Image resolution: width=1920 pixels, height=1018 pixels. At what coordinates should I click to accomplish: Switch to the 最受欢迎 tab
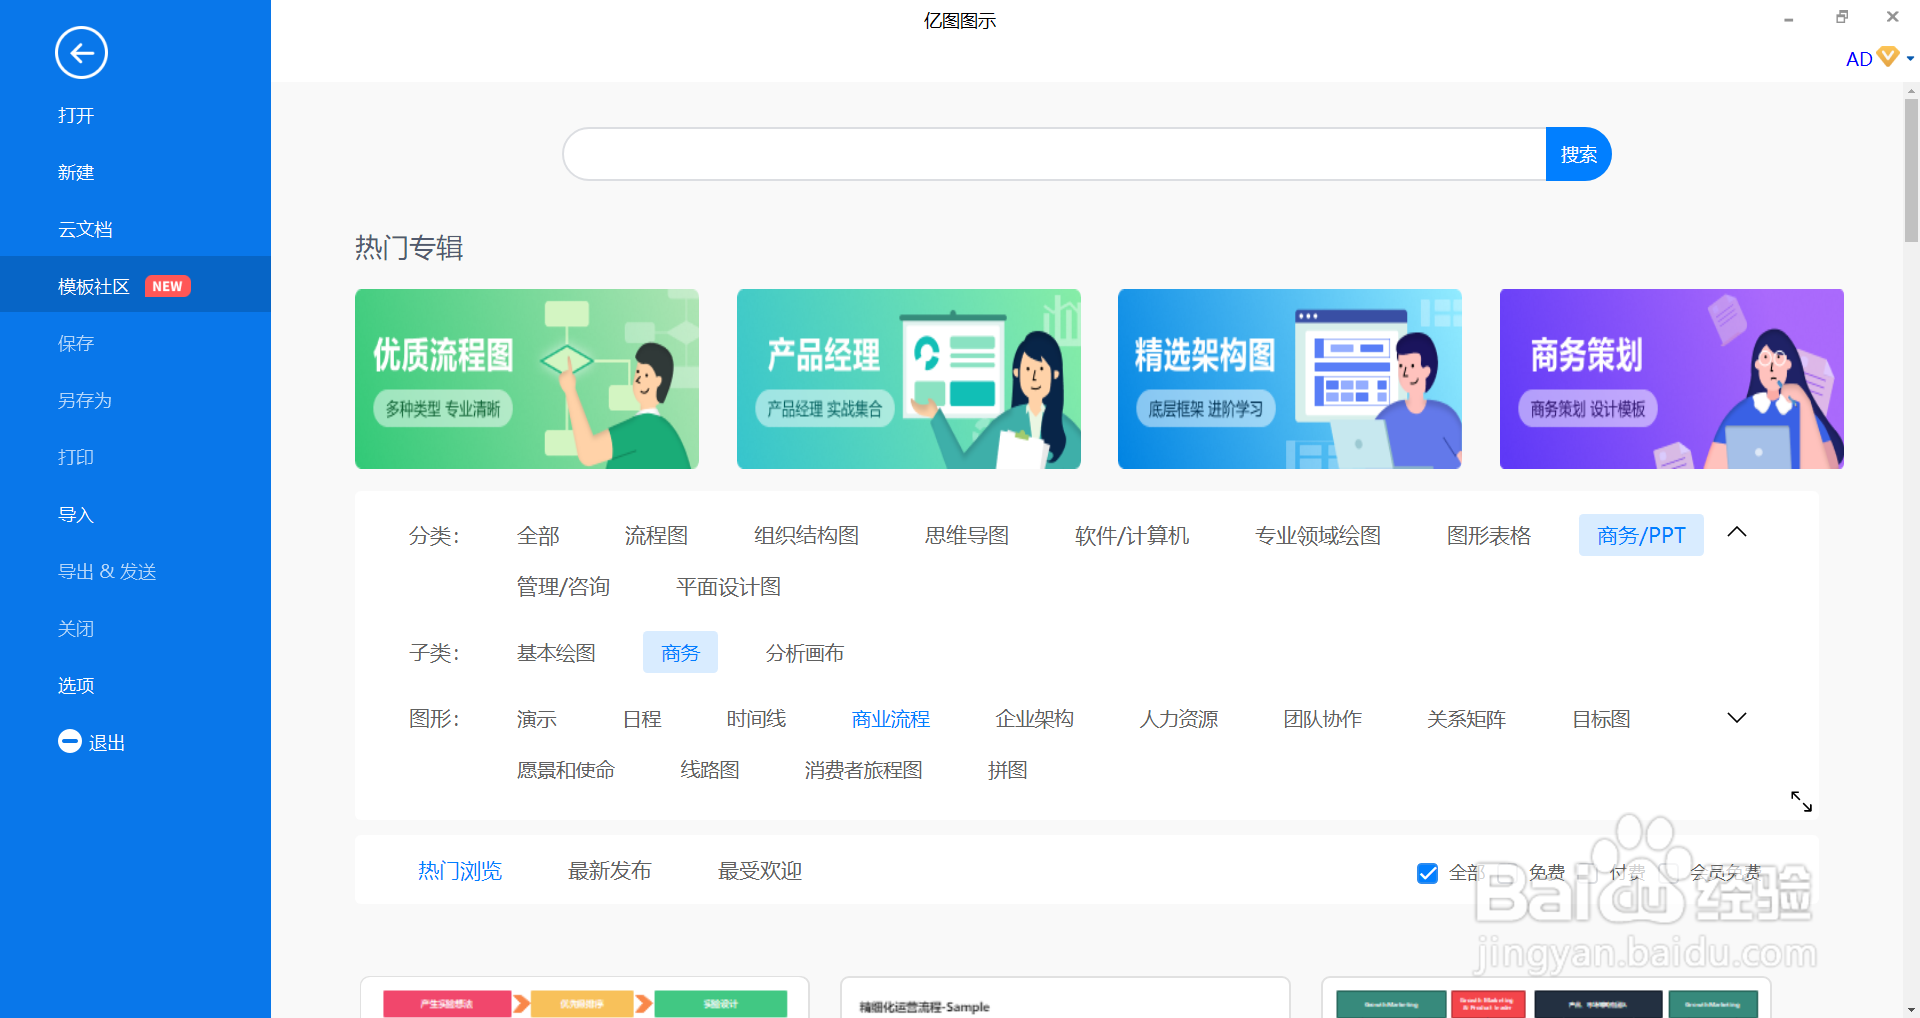point(760,871)
